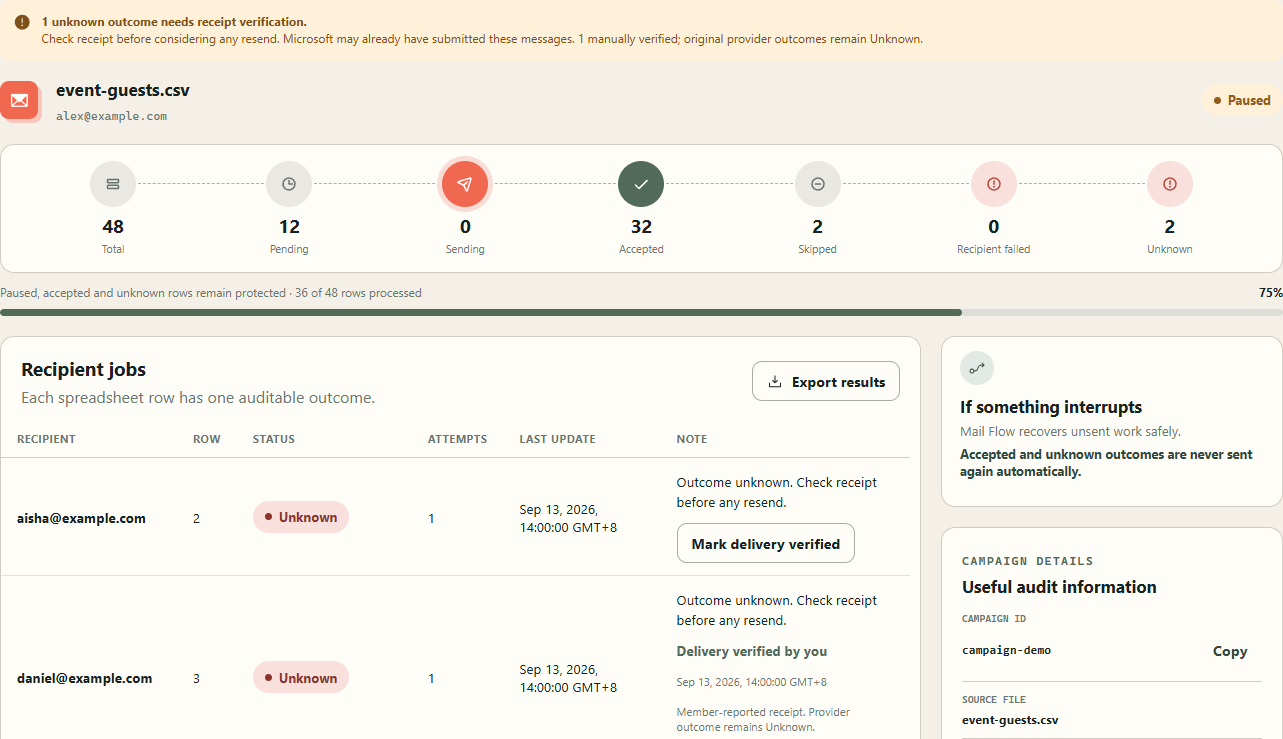Click the event-guests.csv campaign title
Screen dimensions: 1283x739
(x=123, y=90)
